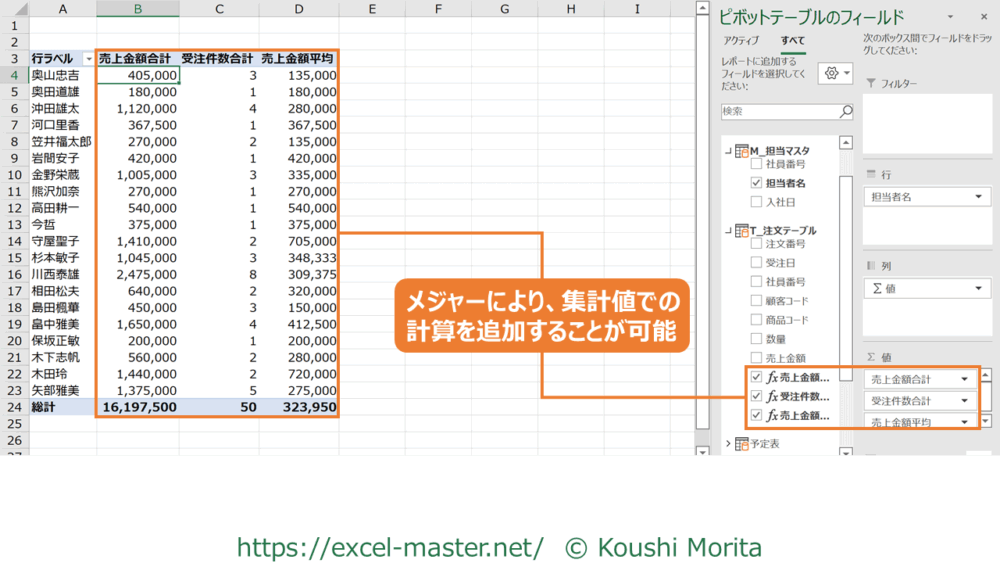This screenshot has height=563, width=1000.
Task: Open the 売上金額合計 dropdown in the Values area
Action: [966, 380]
